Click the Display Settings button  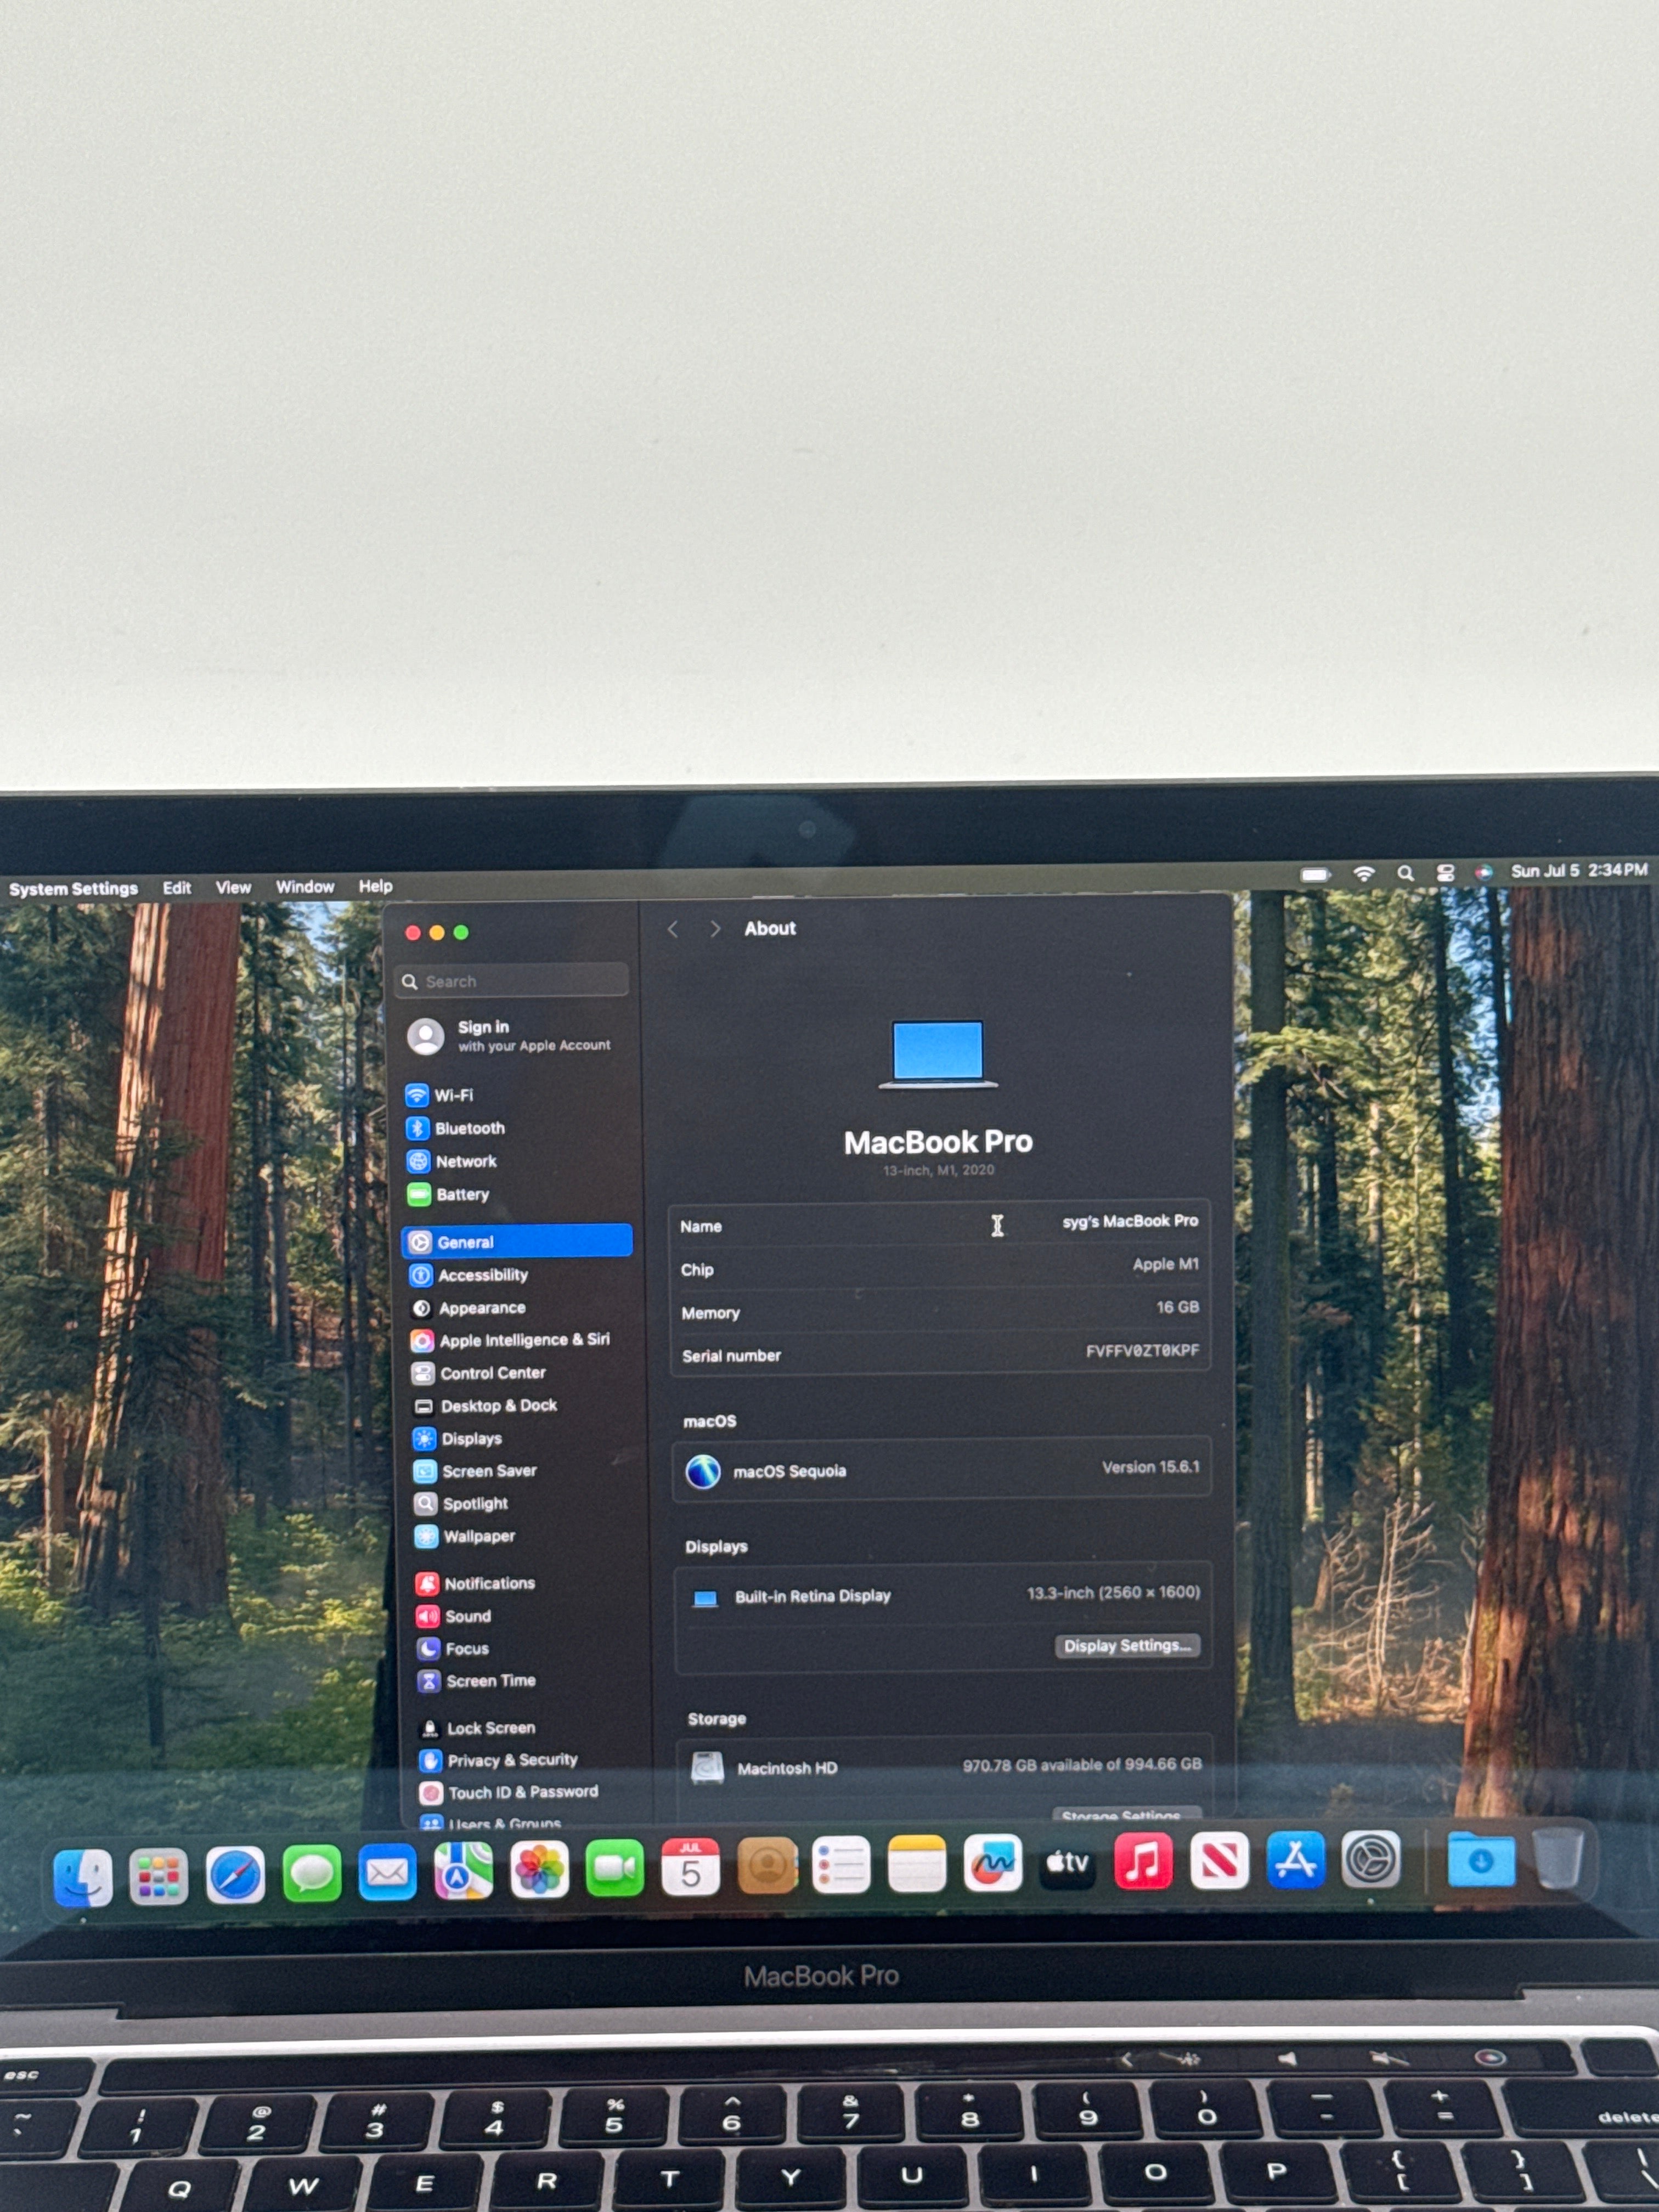click(x=1127, y=1646)
